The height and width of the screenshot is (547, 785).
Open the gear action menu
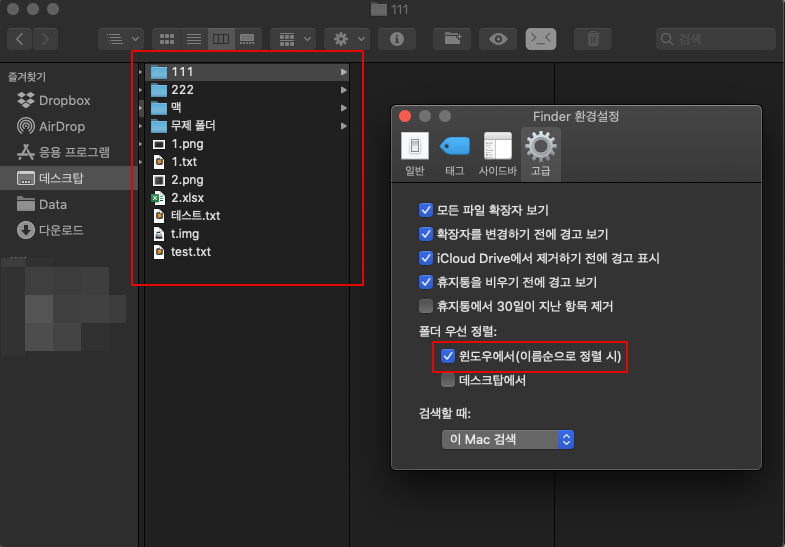[347, 39]
